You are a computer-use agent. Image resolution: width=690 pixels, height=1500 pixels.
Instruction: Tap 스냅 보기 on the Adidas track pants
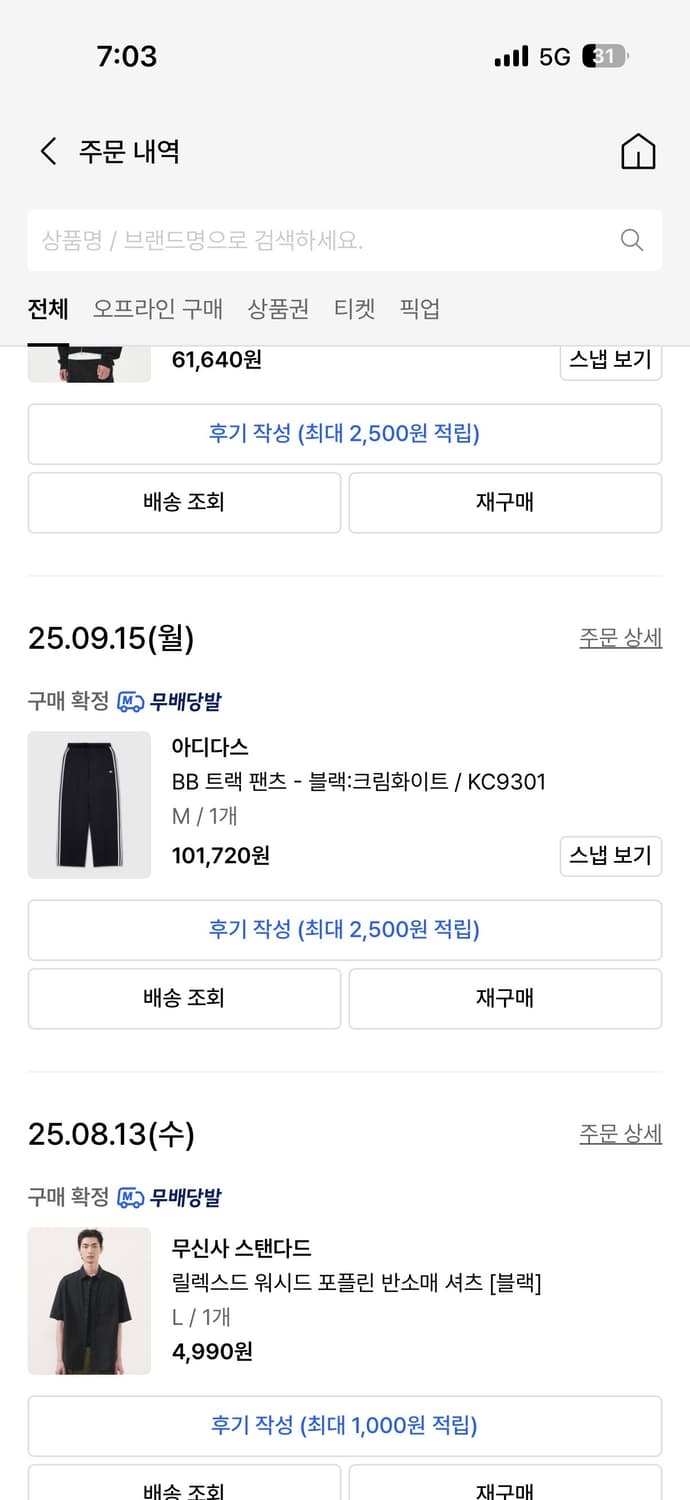click(610, 856)
